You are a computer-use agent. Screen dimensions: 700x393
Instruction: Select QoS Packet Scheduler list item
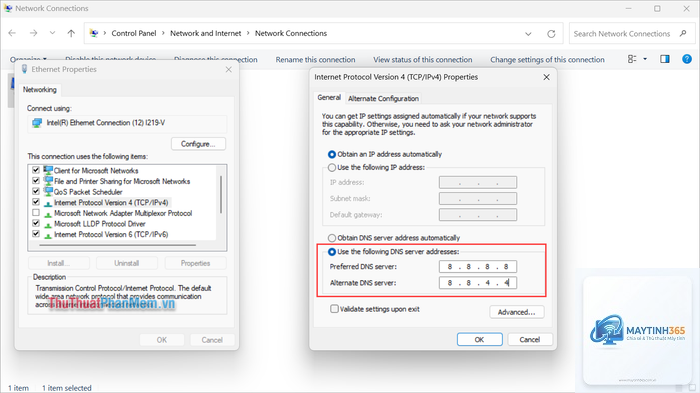point(88,192)
